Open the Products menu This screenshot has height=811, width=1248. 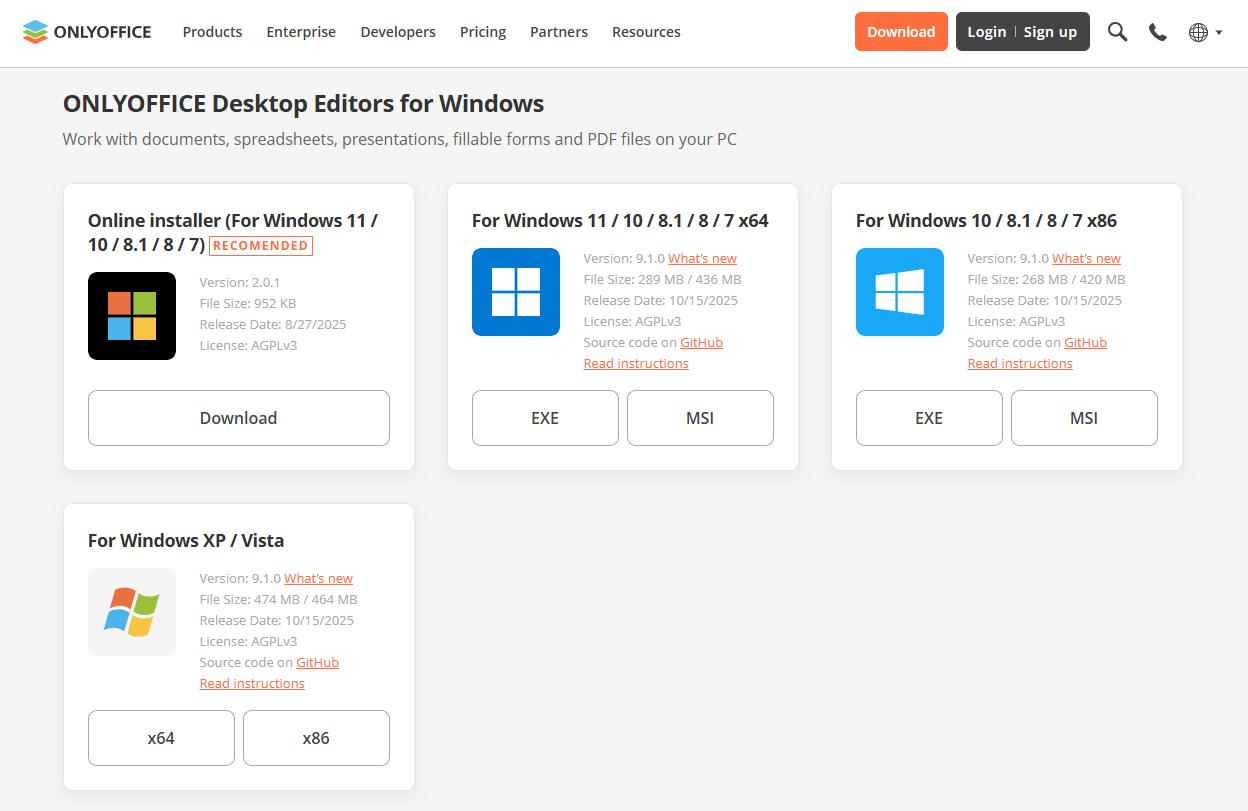tap(212, 31)
